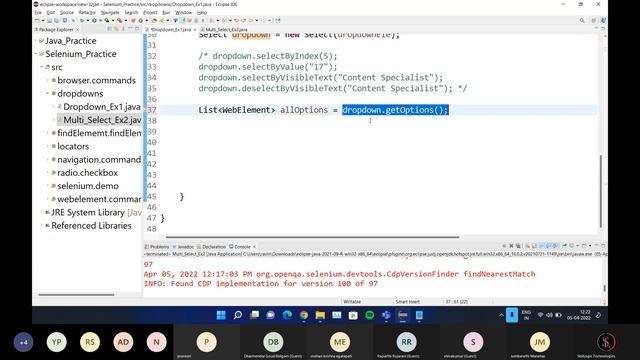The image size is (640, 360).
Task: Click the console Remove All Terminated Launches icon
Action: click(x=518, y=246)
